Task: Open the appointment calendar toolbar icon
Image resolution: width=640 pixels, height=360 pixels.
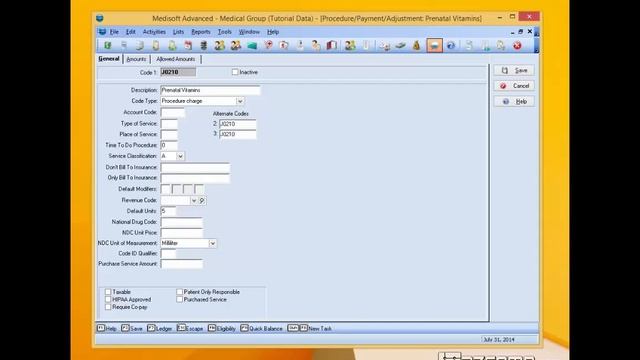Action: click(188, 45)
